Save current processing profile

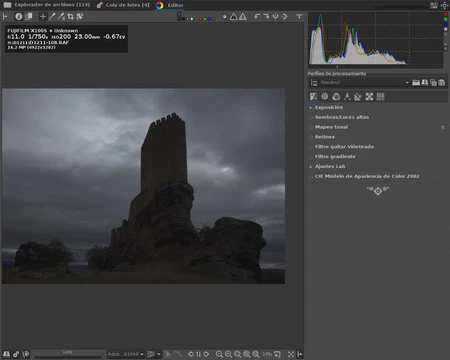pos(425,82)
